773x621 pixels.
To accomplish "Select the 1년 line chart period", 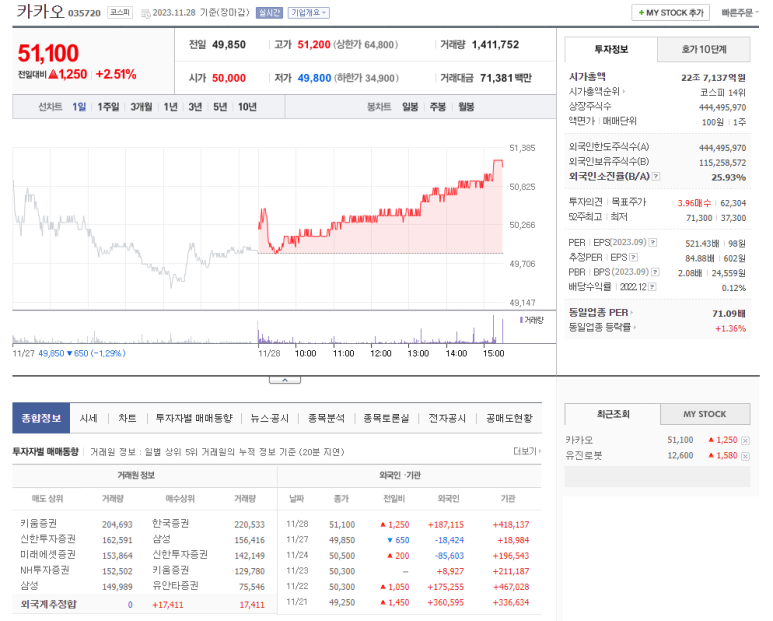I will (x=171, y=107).
